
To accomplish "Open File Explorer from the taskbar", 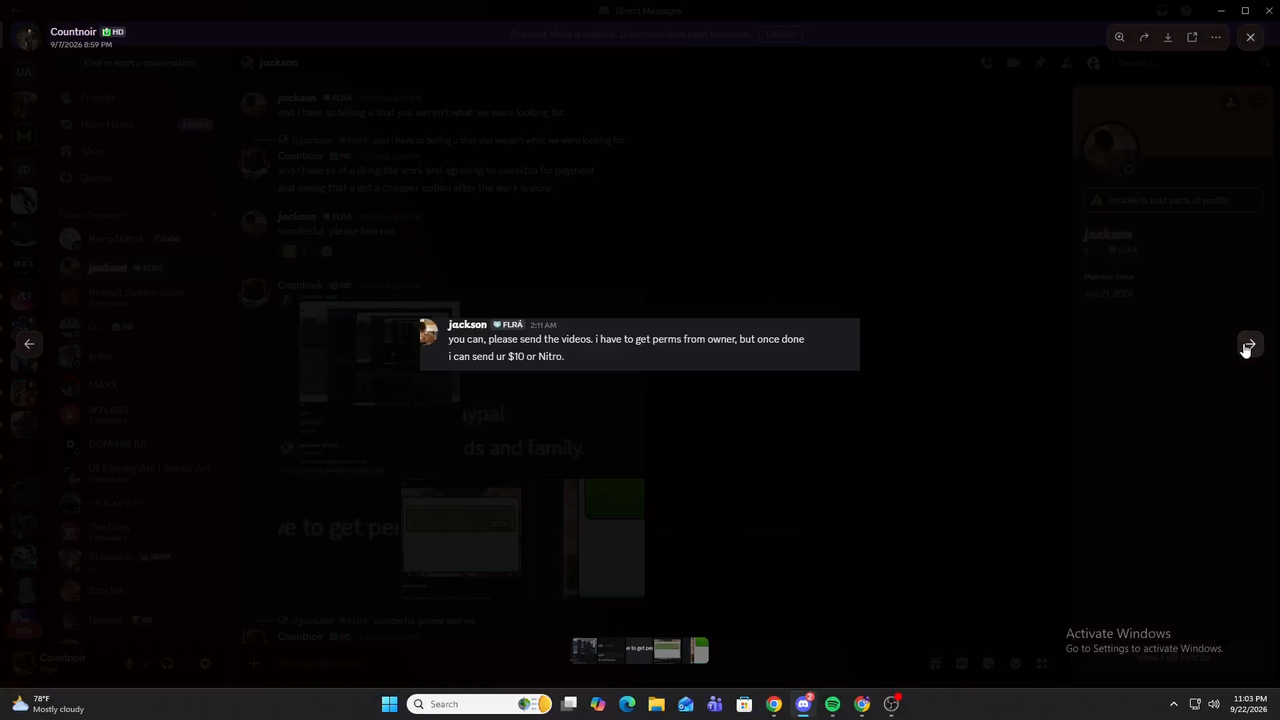I will (x=656, y=704).
